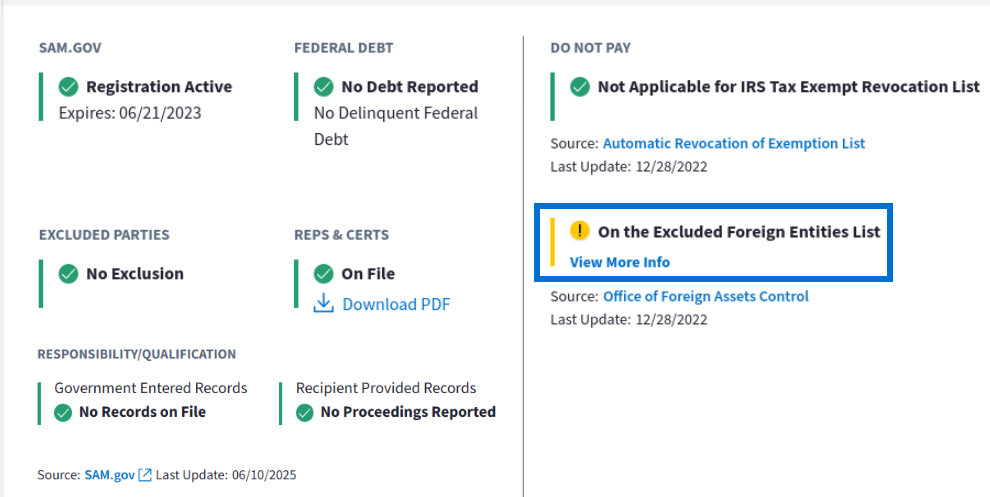This screenshot has width=990, height=497.
Task: Click the green check next to No Exclusion
Action: 68,274
